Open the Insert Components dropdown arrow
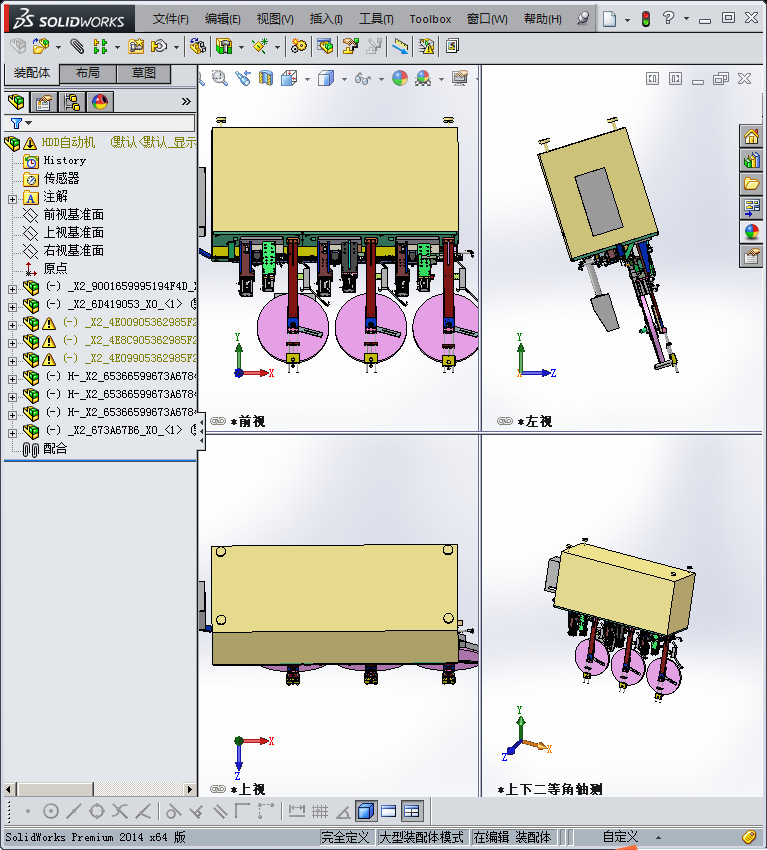767x850 pixels. (58, 48)
